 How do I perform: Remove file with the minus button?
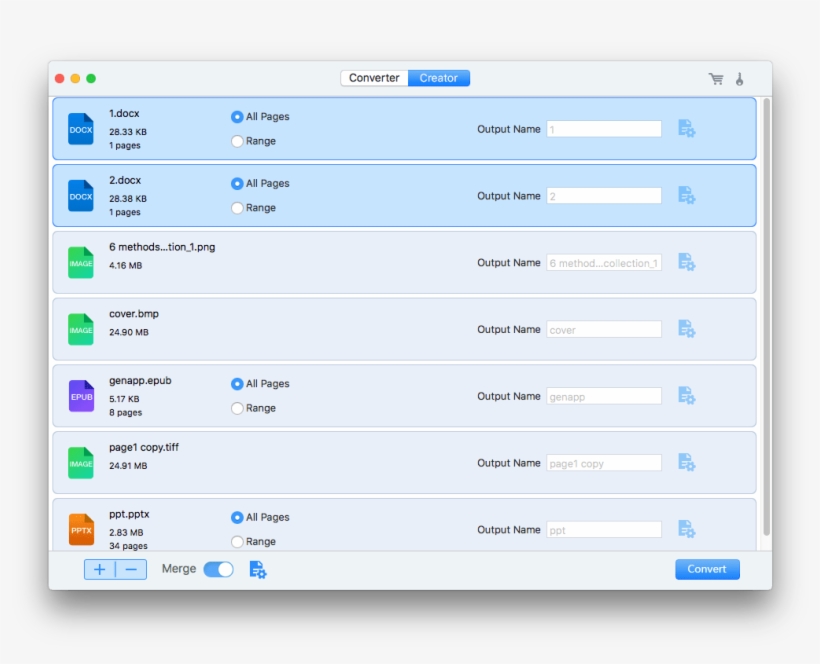[x=131, y=569]
